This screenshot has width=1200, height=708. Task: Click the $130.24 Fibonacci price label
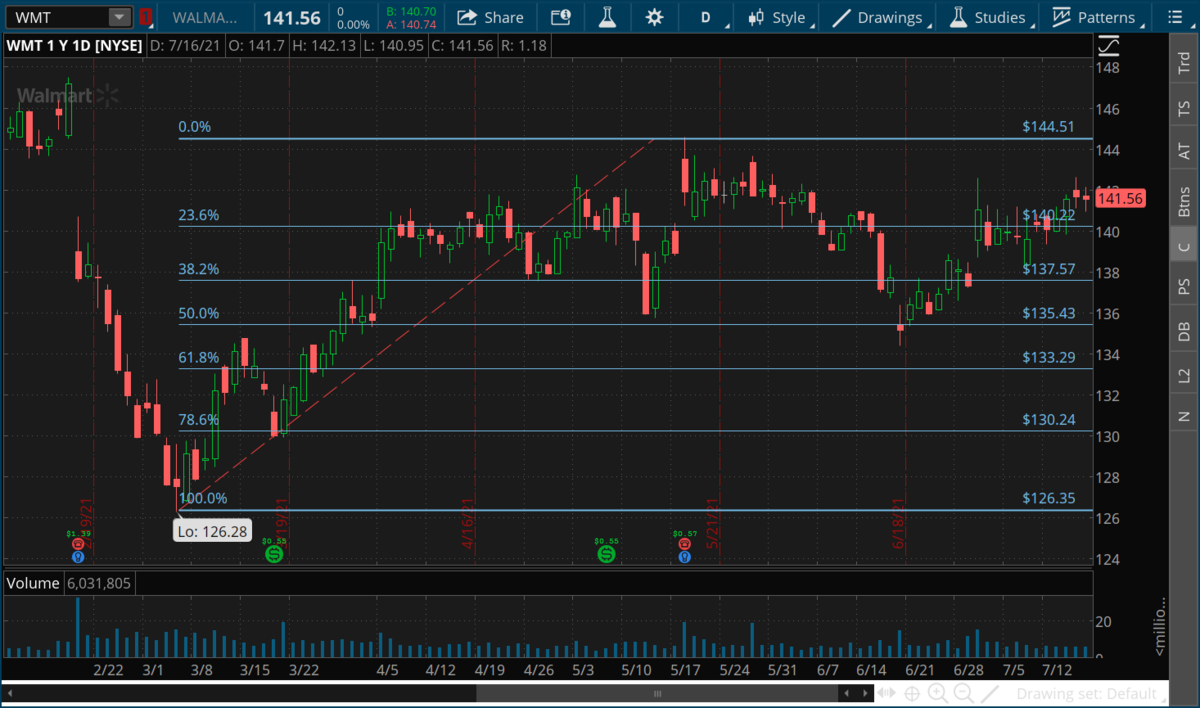(1048, 420)
